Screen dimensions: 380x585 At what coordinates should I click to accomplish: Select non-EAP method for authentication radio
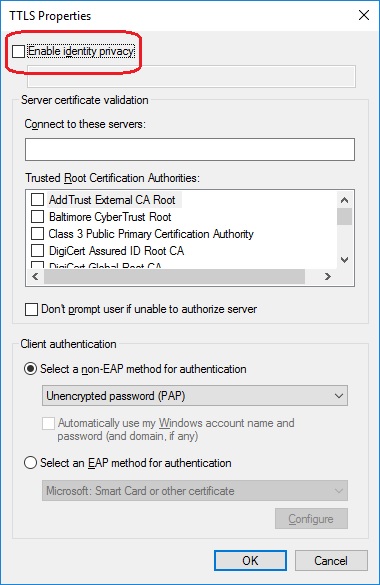click(x=30, y=369)
